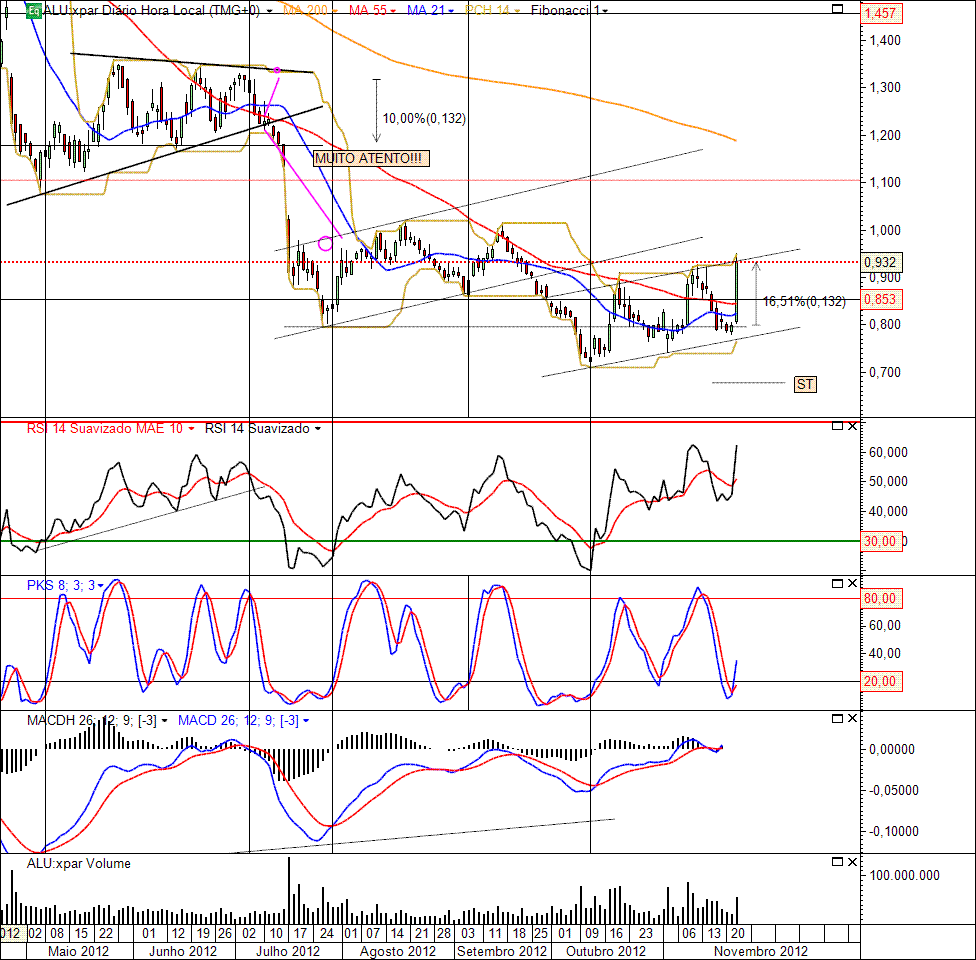Click Novembro 2012 on the time axis
Viewport: 976px width, 960px height.
point(761,951)
